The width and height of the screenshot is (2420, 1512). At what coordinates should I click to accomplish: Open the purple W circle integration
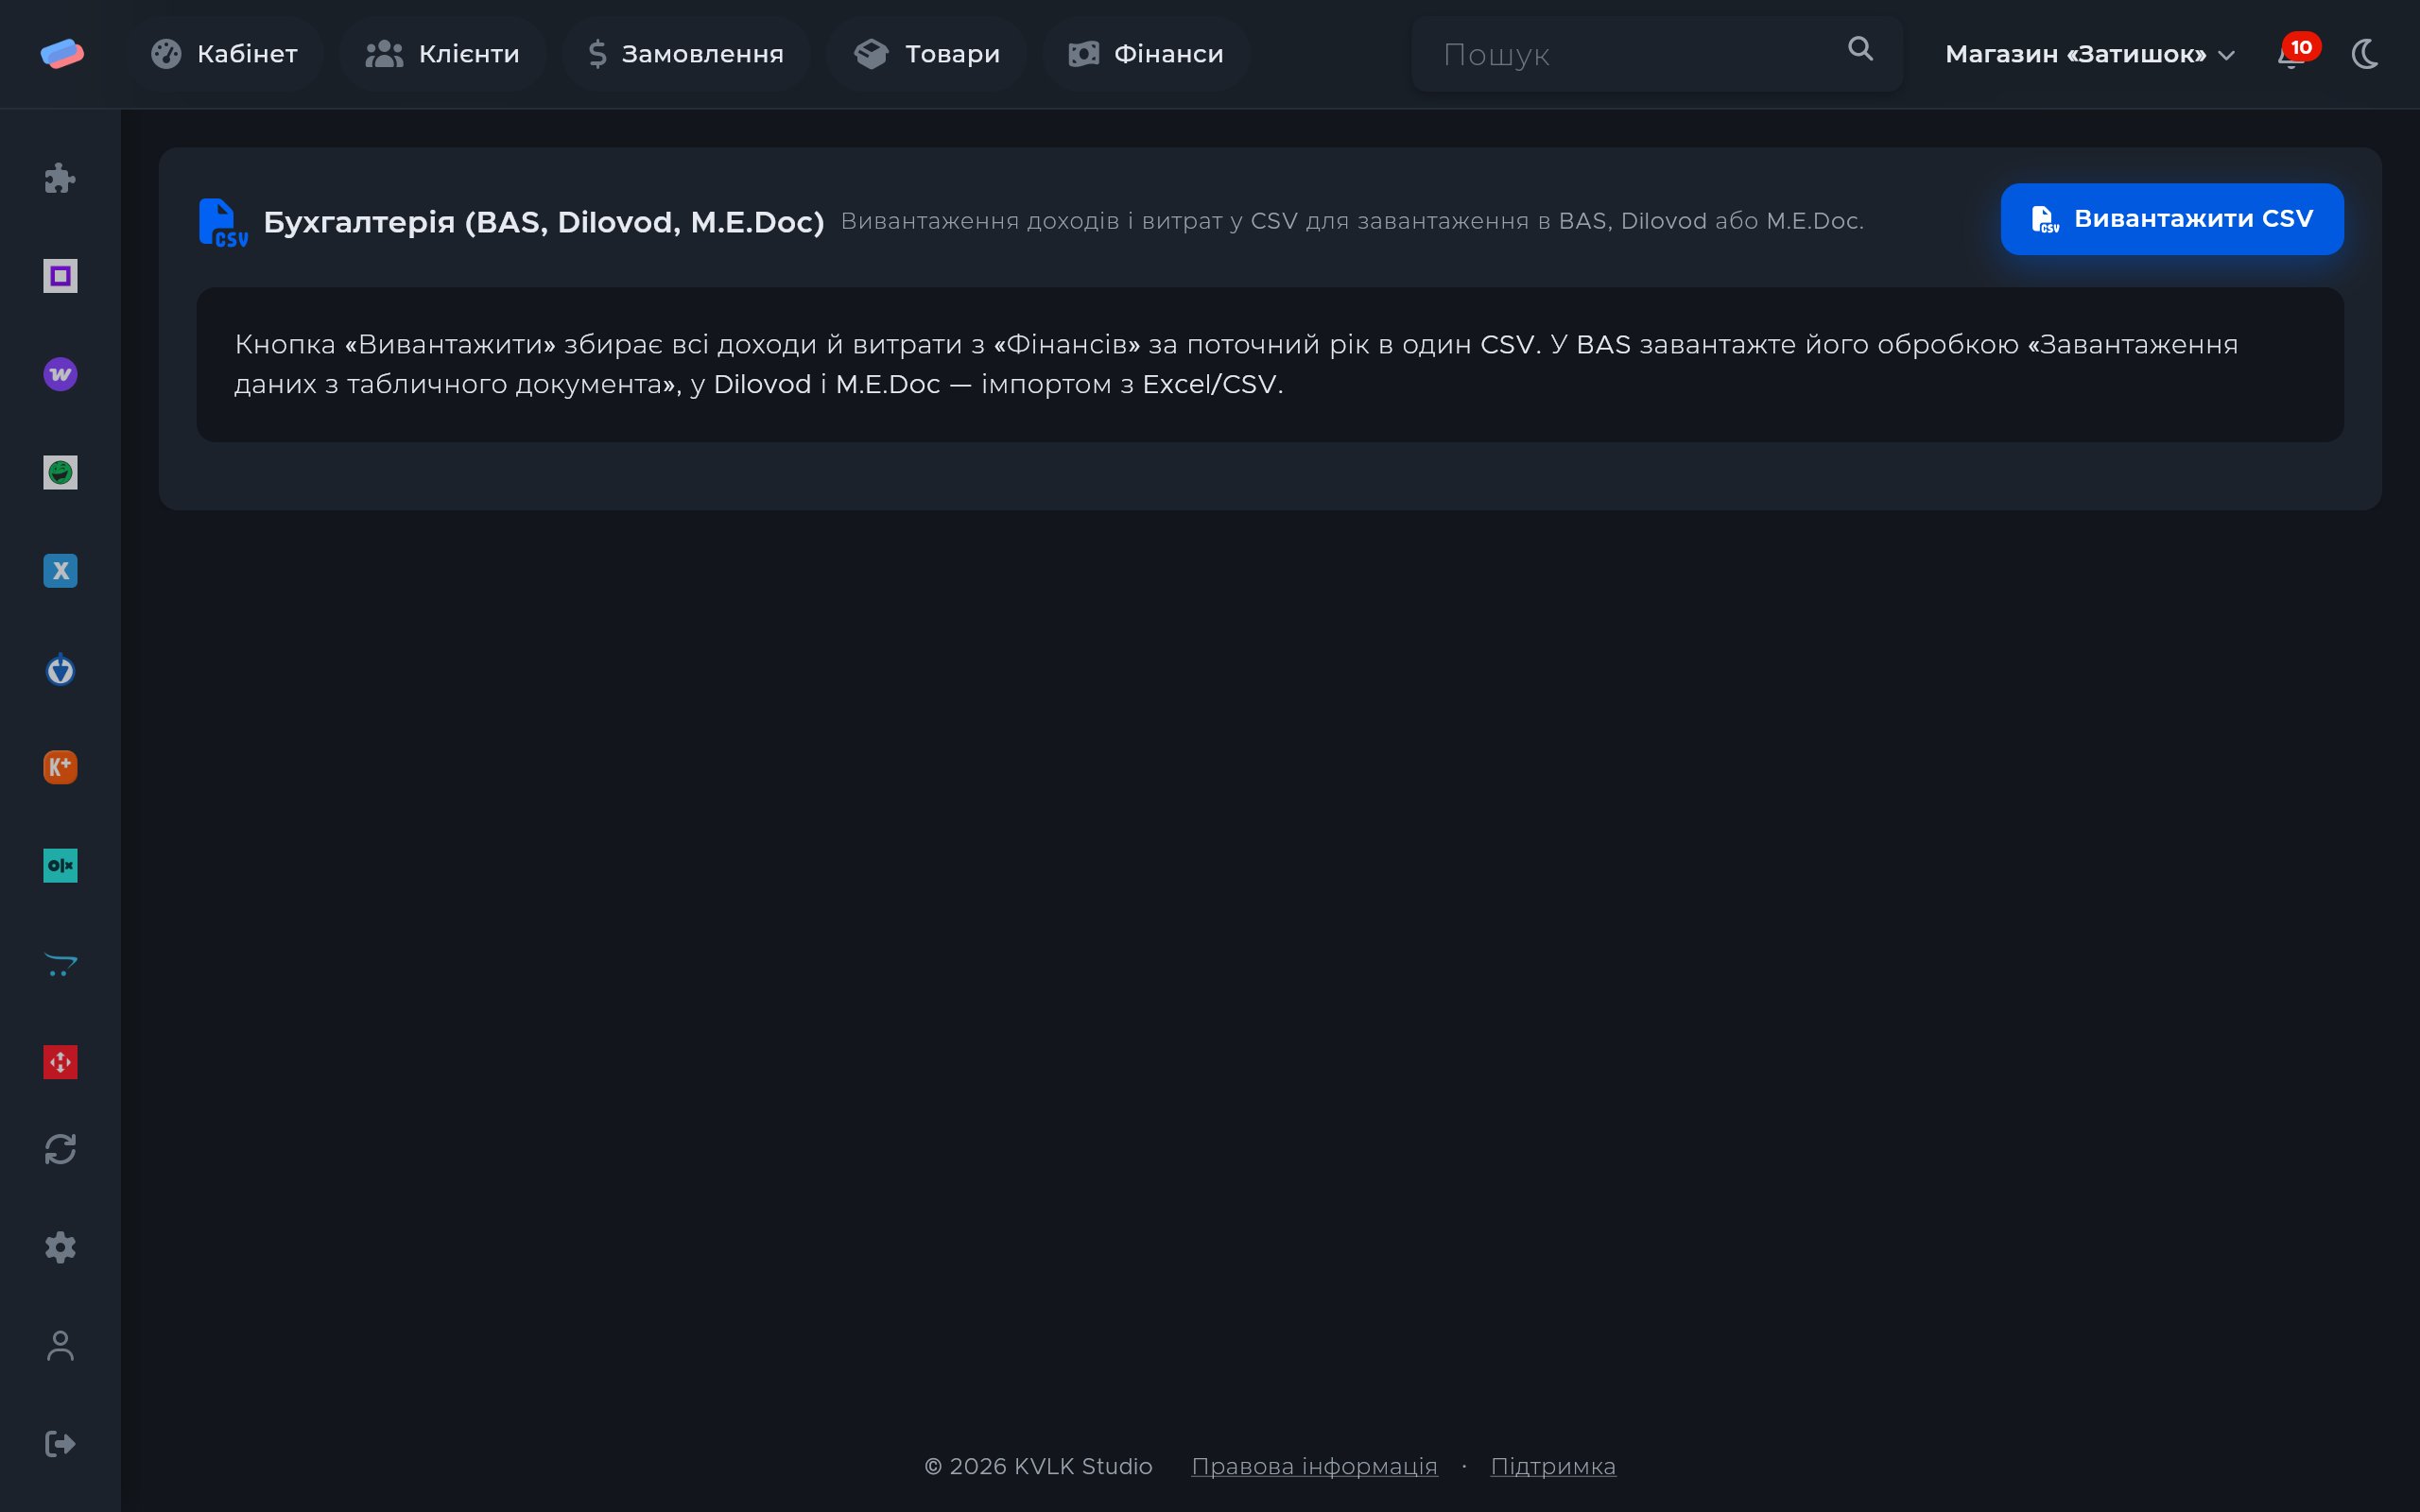pos(60,374)
